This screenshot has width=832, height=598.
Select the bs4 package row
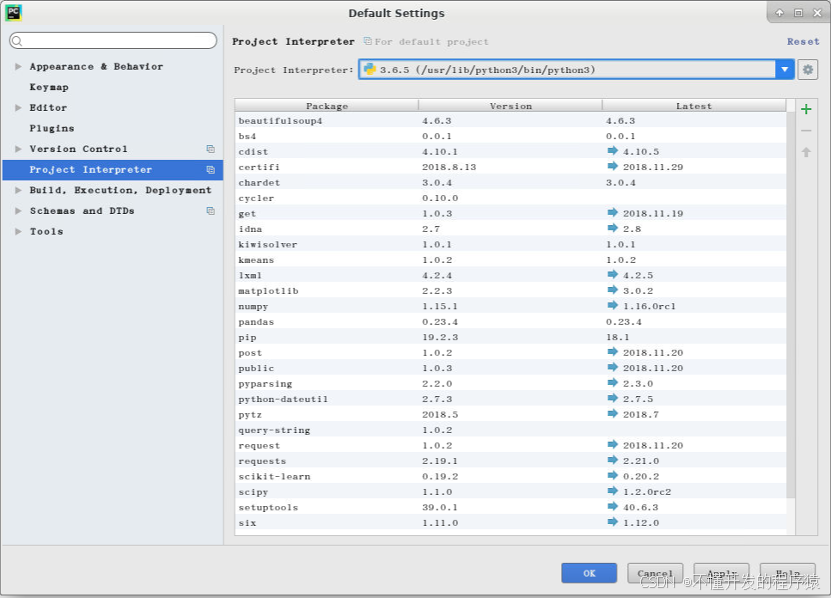[510, 136]
